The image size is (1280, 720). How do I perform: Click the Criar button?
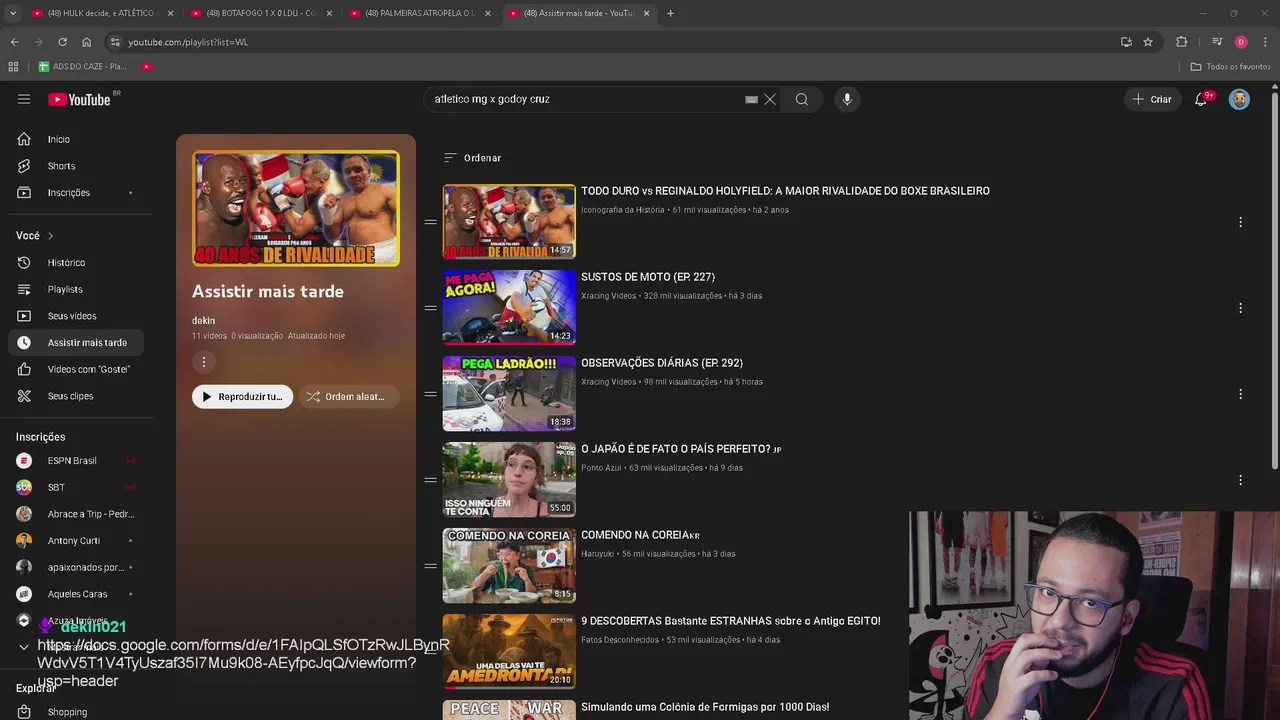click(x=1151, y=99)
